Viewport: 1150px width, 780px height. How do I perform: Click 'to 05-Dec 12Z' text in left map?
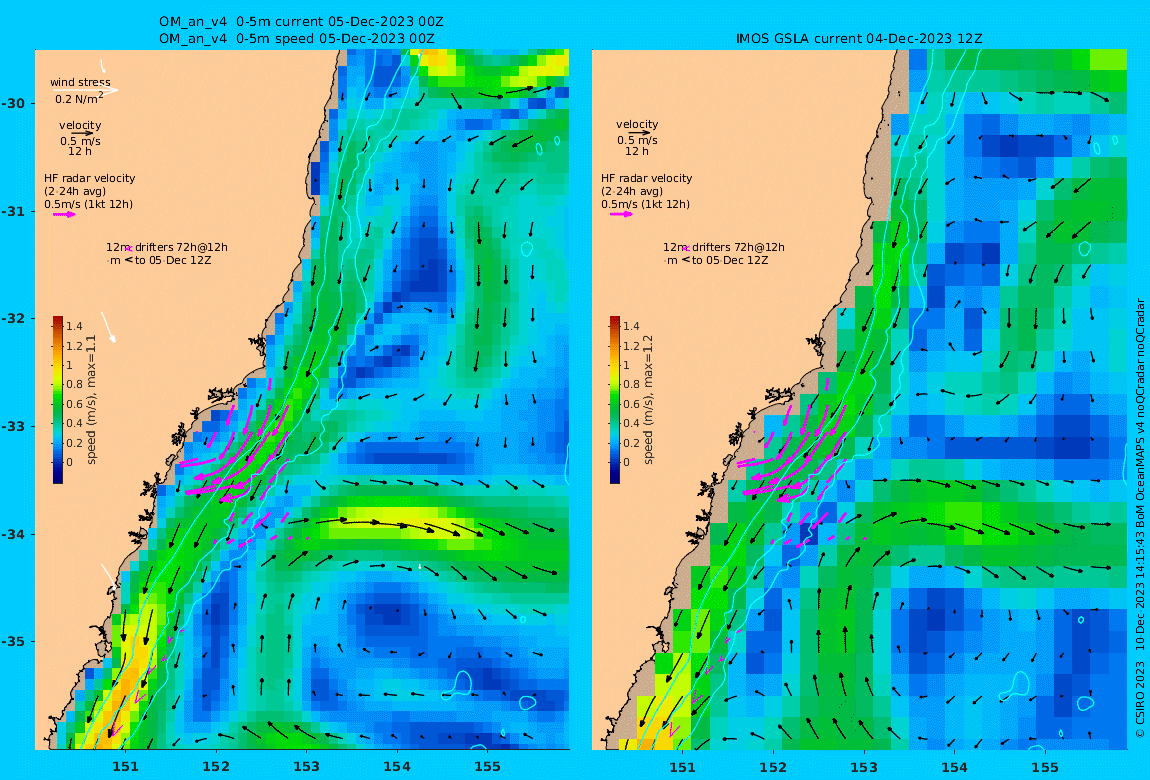pyautogui.click(x=173, y=260)
